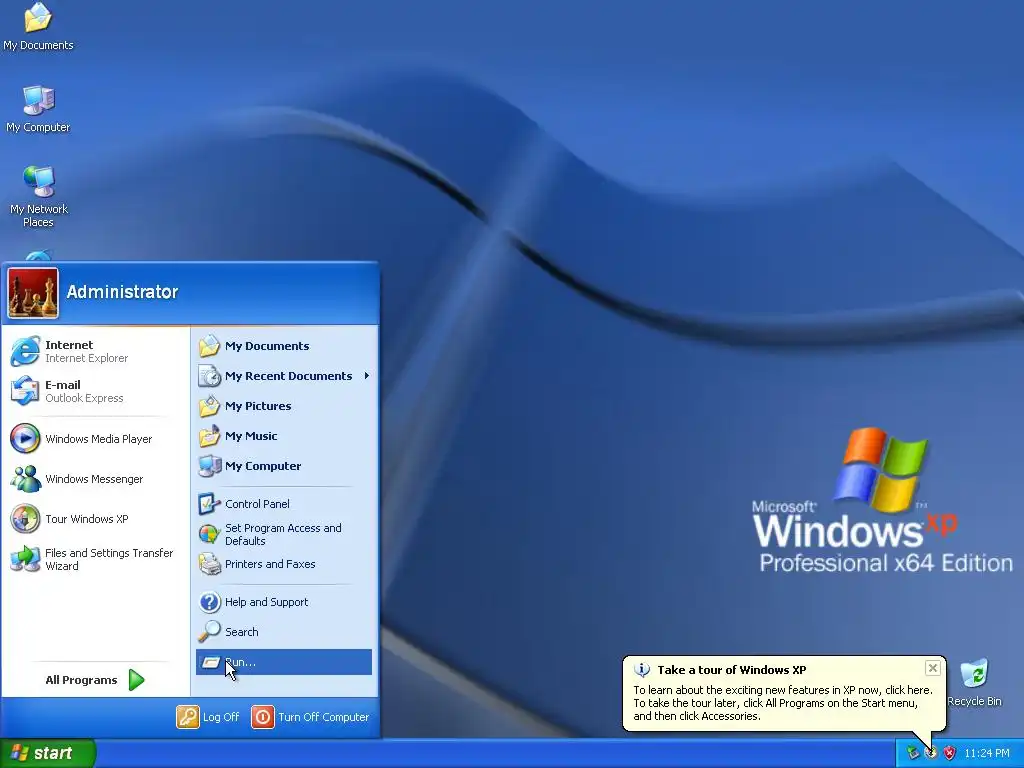
Task: Click the tour notification tray icon
Action: tap(931, 753)
